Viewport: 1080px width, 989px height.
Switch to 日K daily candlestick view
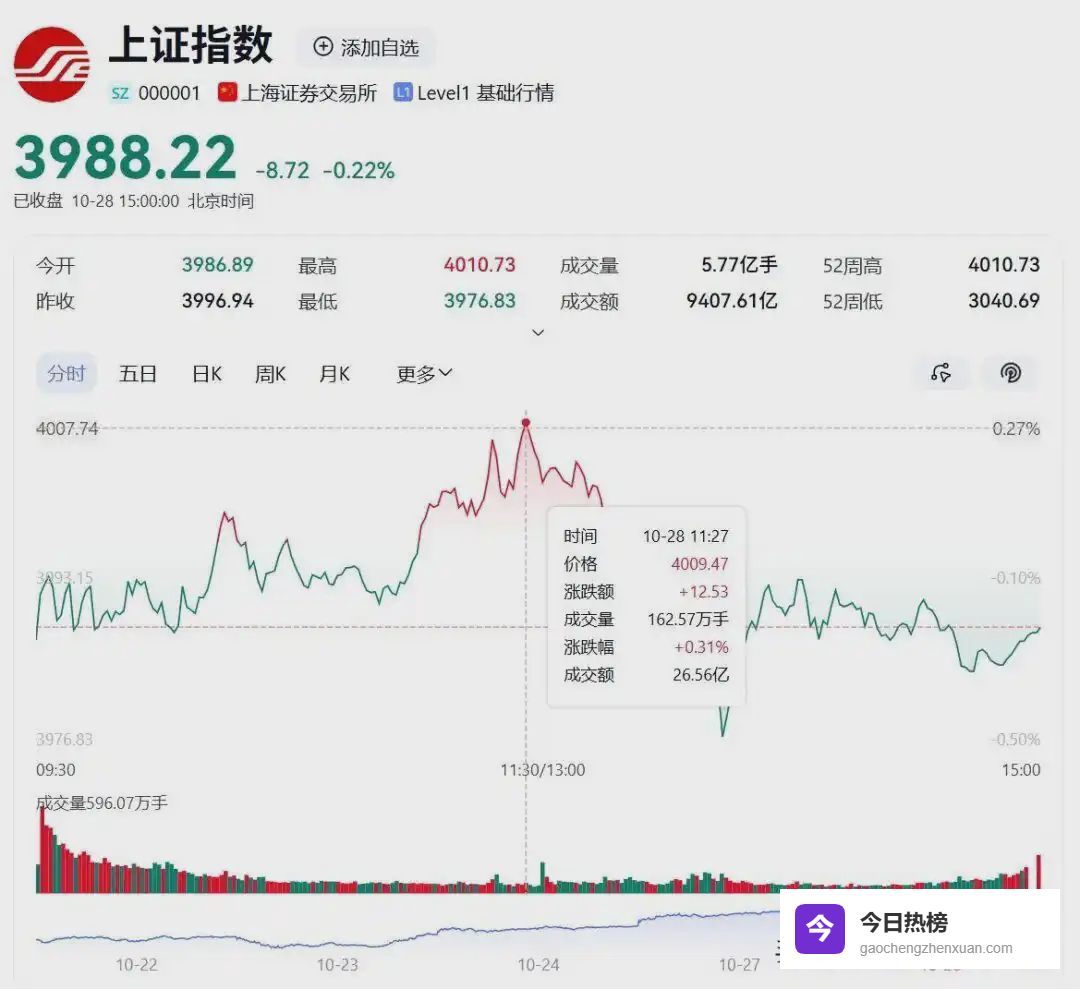pos(207,374)
